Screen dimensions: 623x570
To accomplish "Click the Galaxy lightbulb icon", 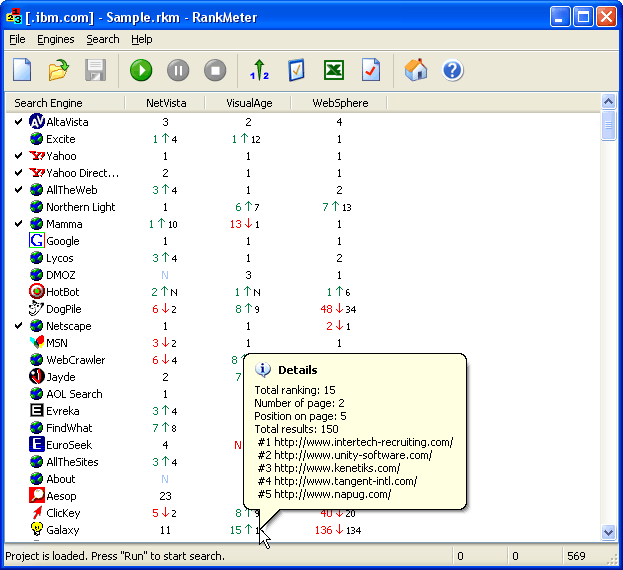I will [37, 529].
